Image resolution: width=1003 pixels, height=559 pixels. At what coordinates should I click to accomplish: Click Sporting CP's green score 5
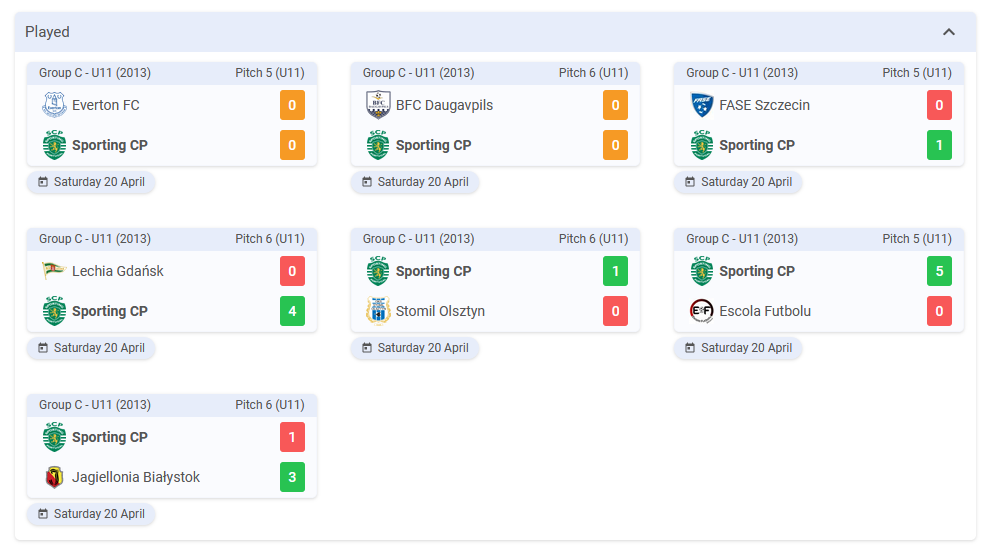pyautogui.click(x=940, y=271)
